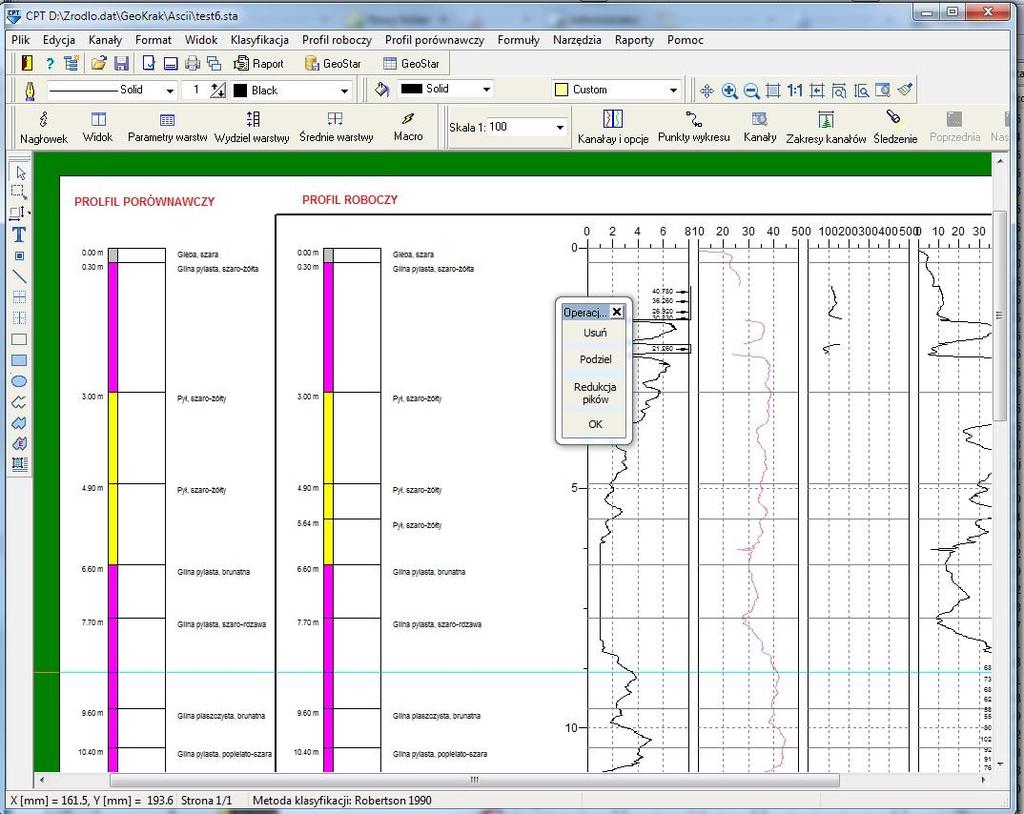Select the filled blue rectangle tool
Screen dimensions: 1024x814
(19, 360)
